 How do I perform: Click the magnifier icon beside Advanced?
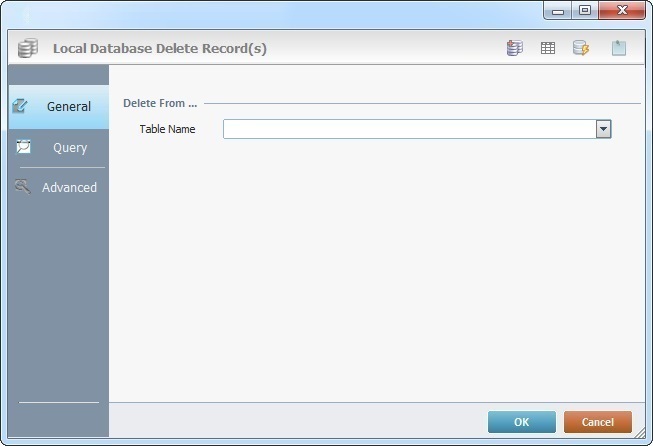23,186
